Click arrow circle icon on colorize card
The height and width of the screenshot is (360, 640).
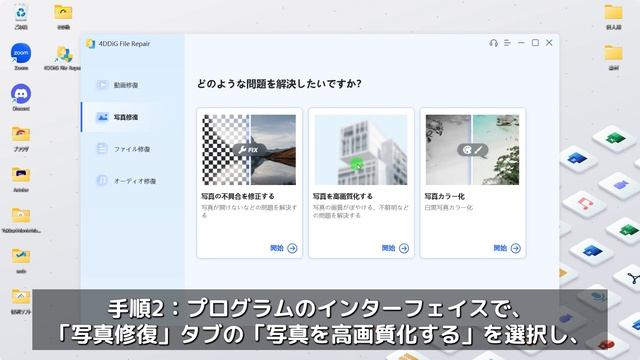tap(516, 248)
